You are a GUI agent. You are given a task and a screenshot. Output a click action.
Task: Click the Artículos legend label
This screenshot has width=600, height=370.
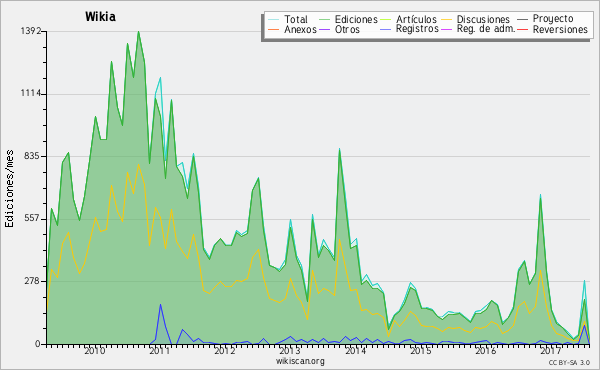[x=416, y=19]
